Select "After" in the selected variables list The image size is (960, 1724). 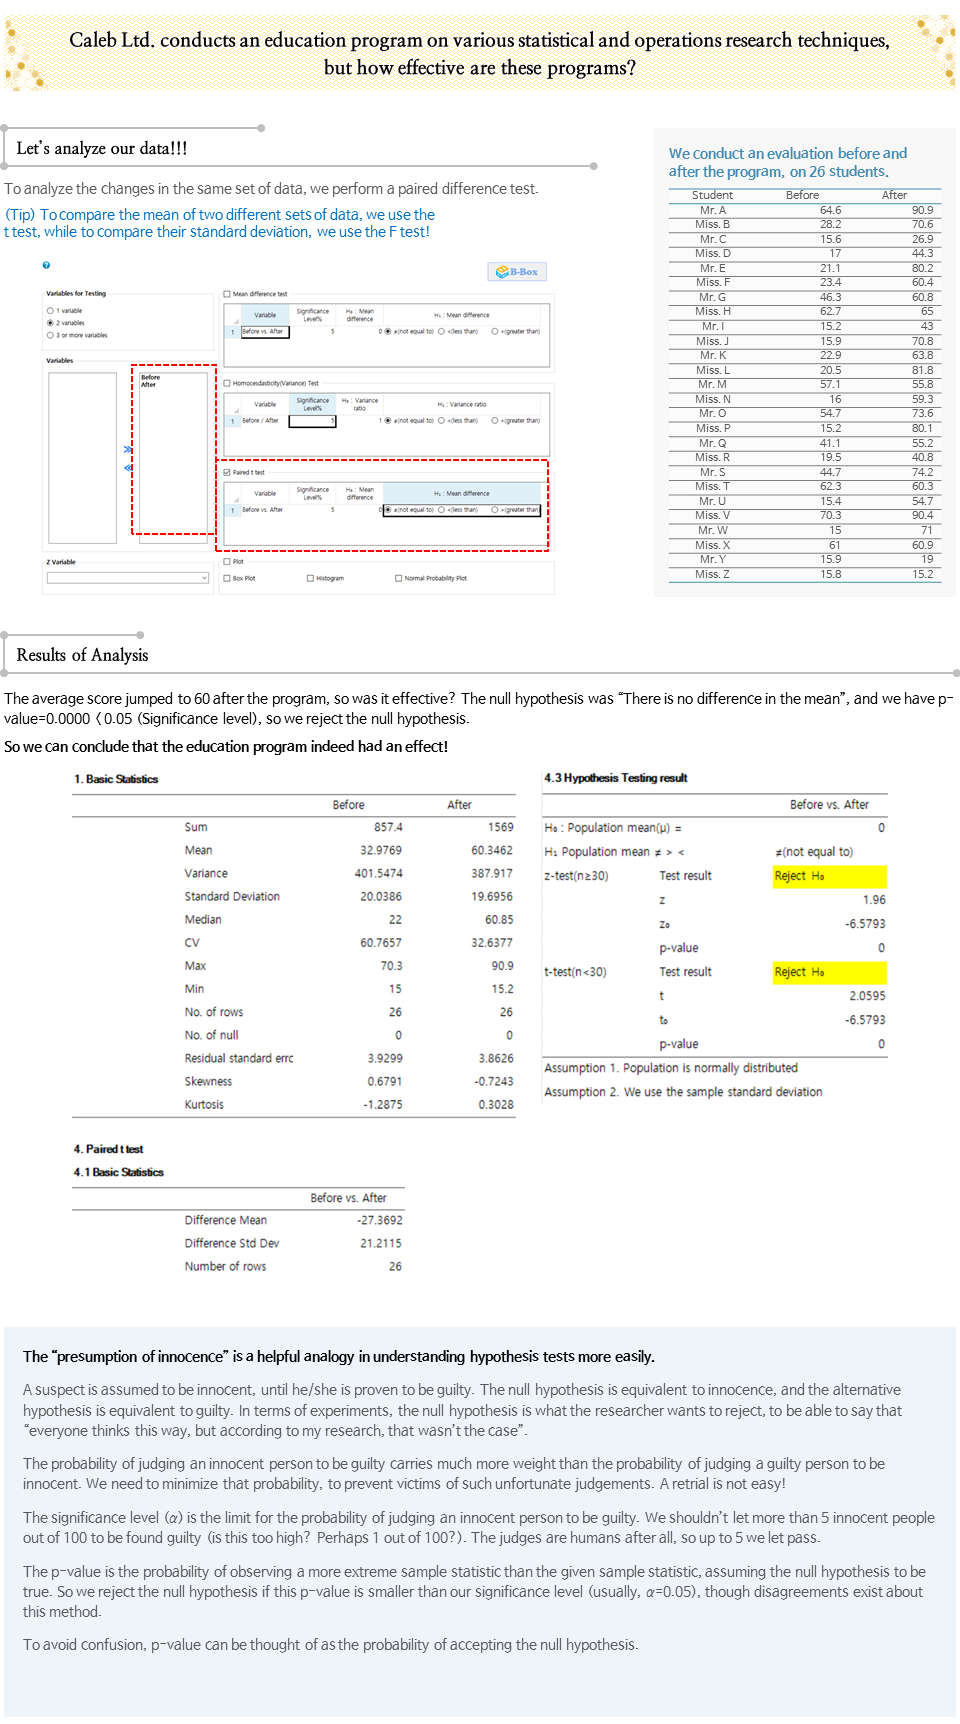pos(148,385)
